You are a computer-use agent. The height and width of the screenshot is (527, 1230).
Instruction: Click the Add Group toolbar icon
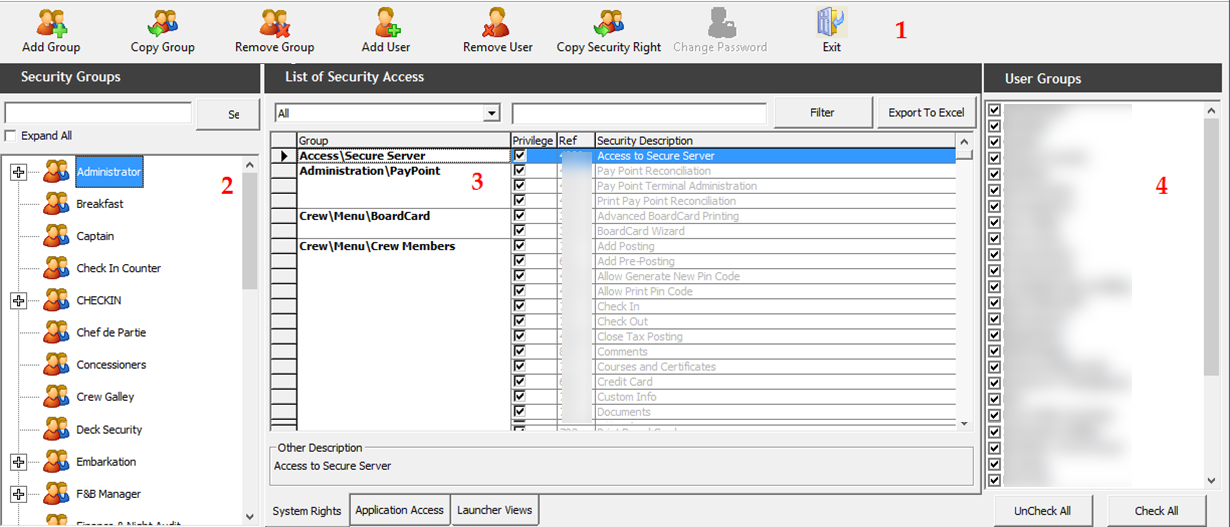pyautogui.click(x=51, y=22)
